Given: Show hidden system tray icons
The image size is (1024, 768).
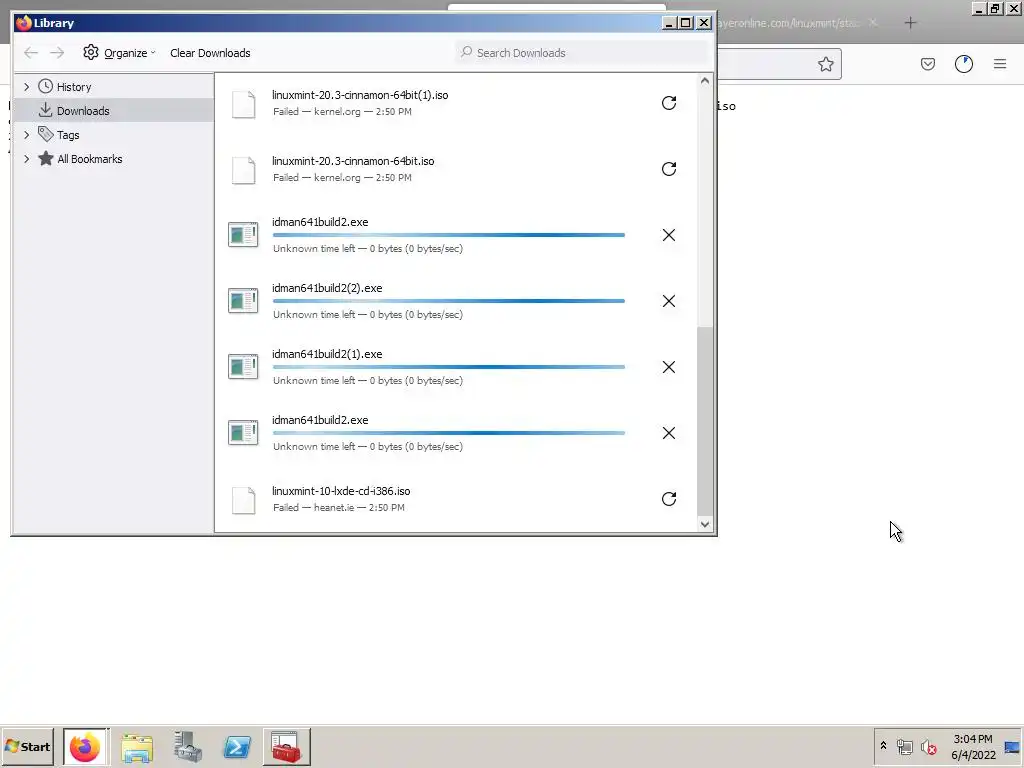Looking at the screenshot, I should (884, 745).
